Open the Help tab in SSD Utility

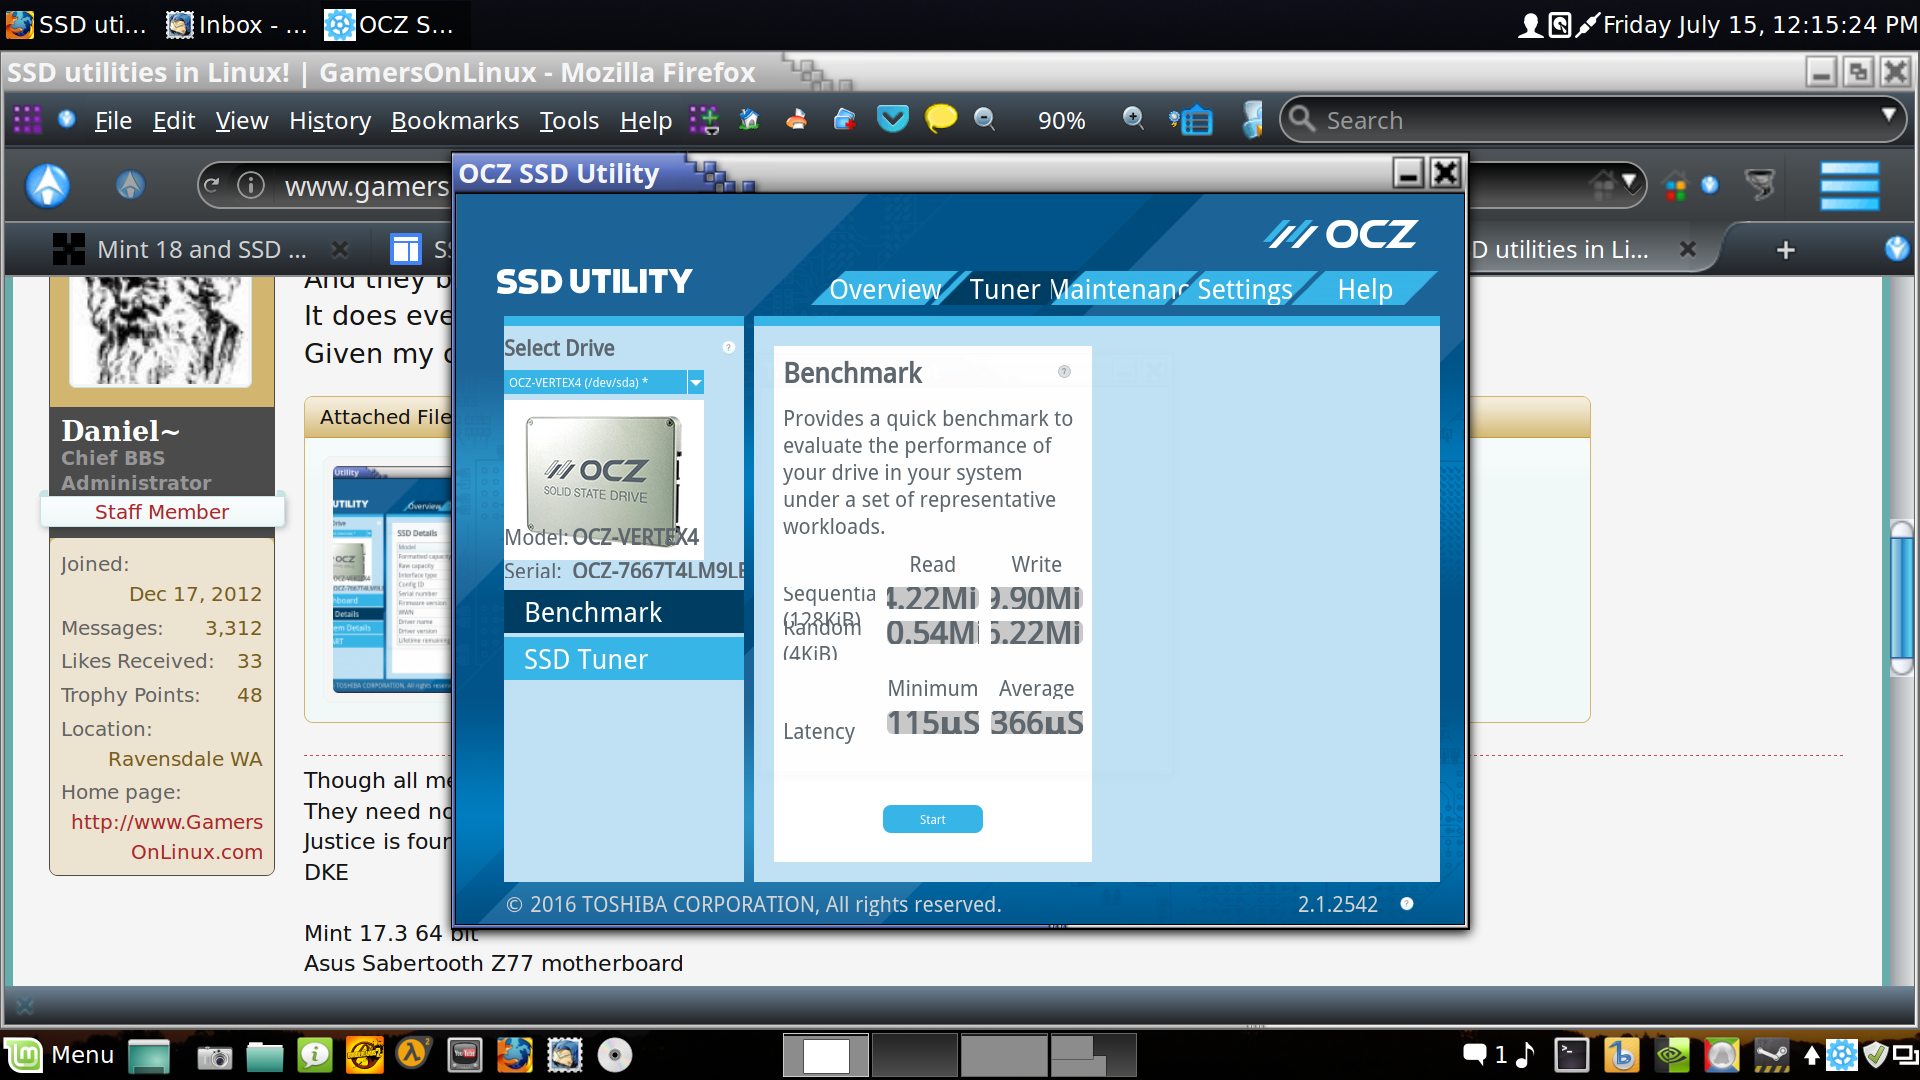(x=1365, y=289)
